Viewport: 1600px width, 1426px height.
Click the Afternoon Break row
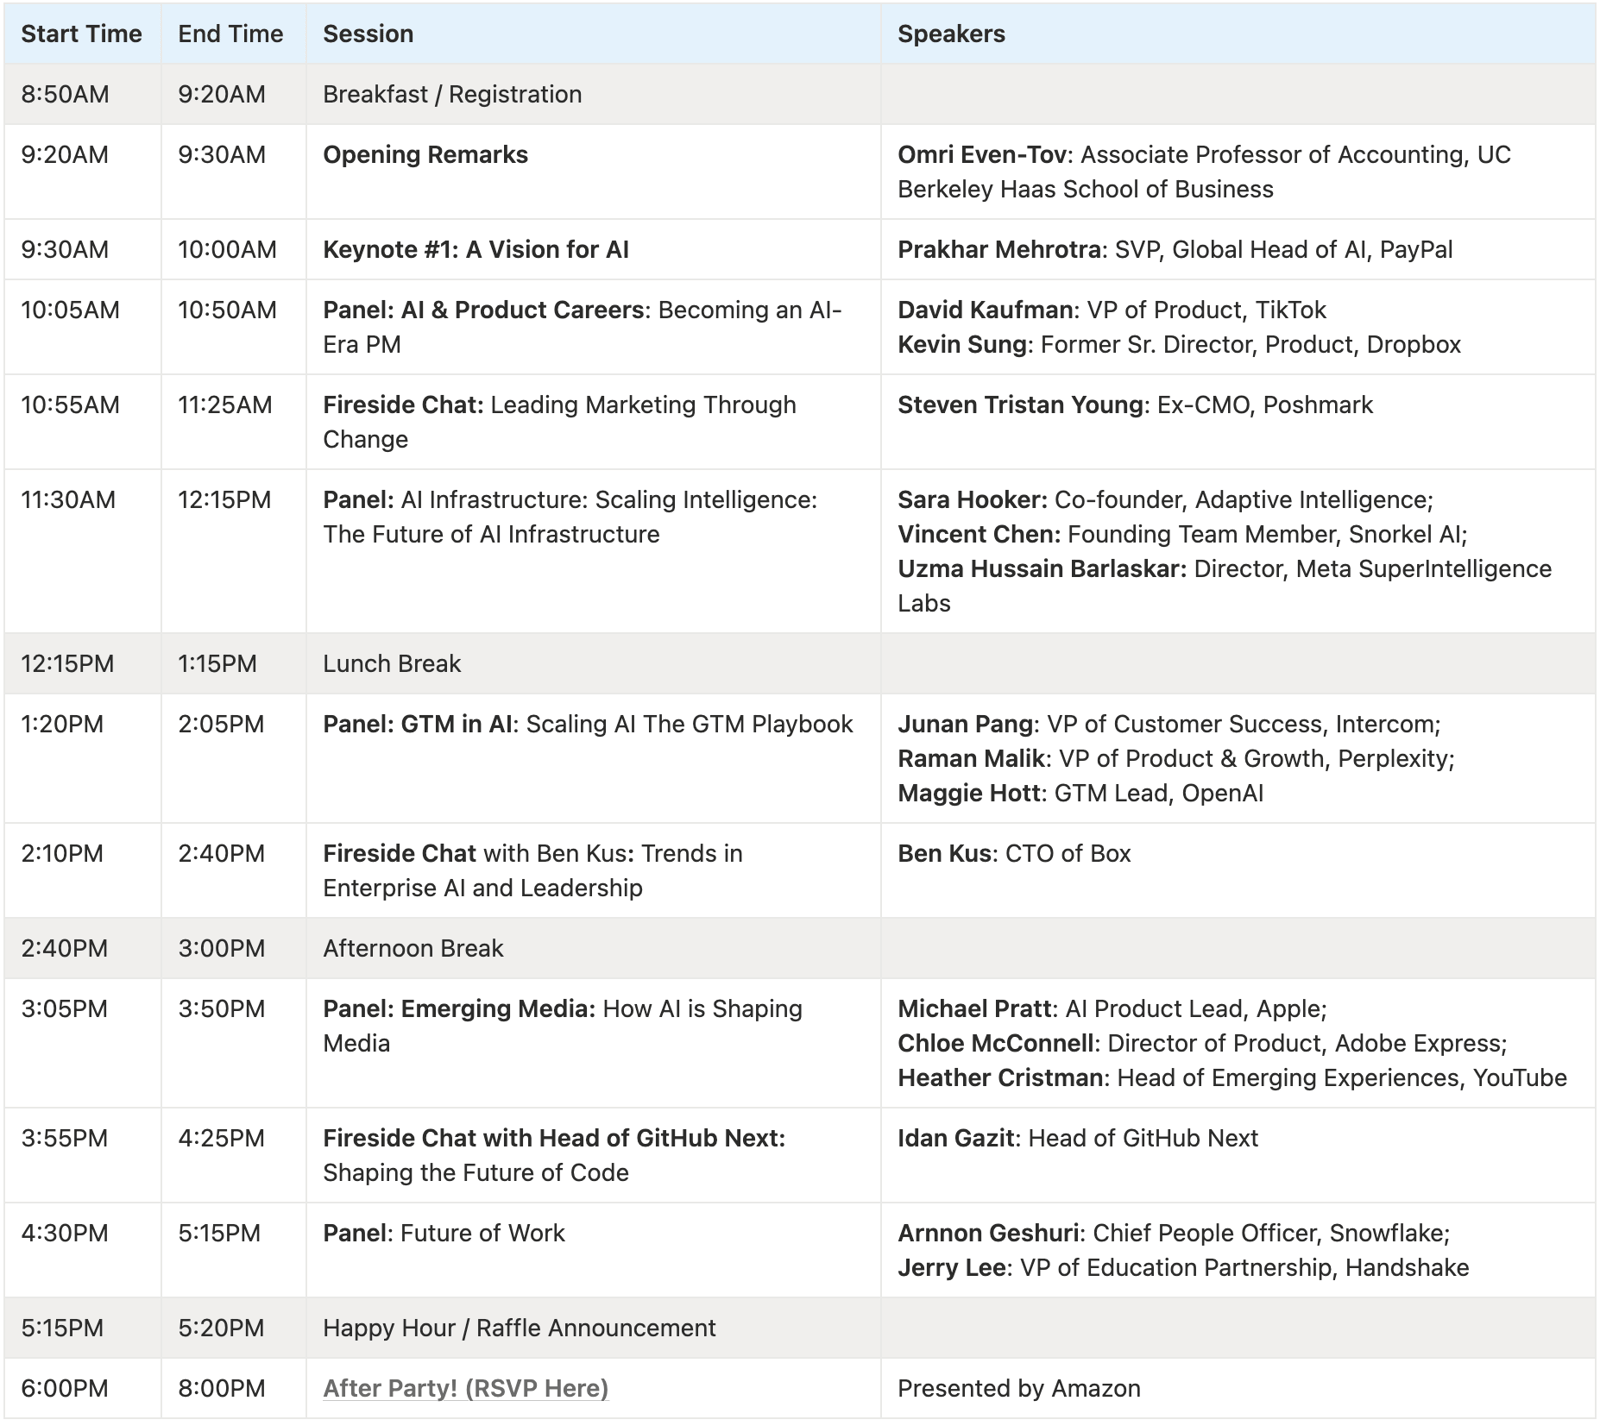point(412,948)
